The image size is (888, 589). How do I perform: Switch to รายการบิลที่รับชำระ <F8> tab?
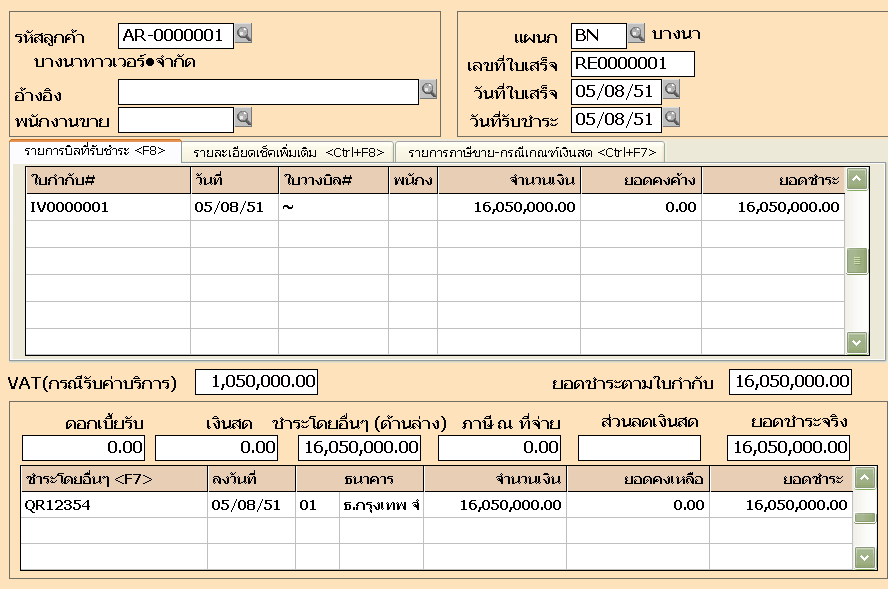(x=95, y=151)
